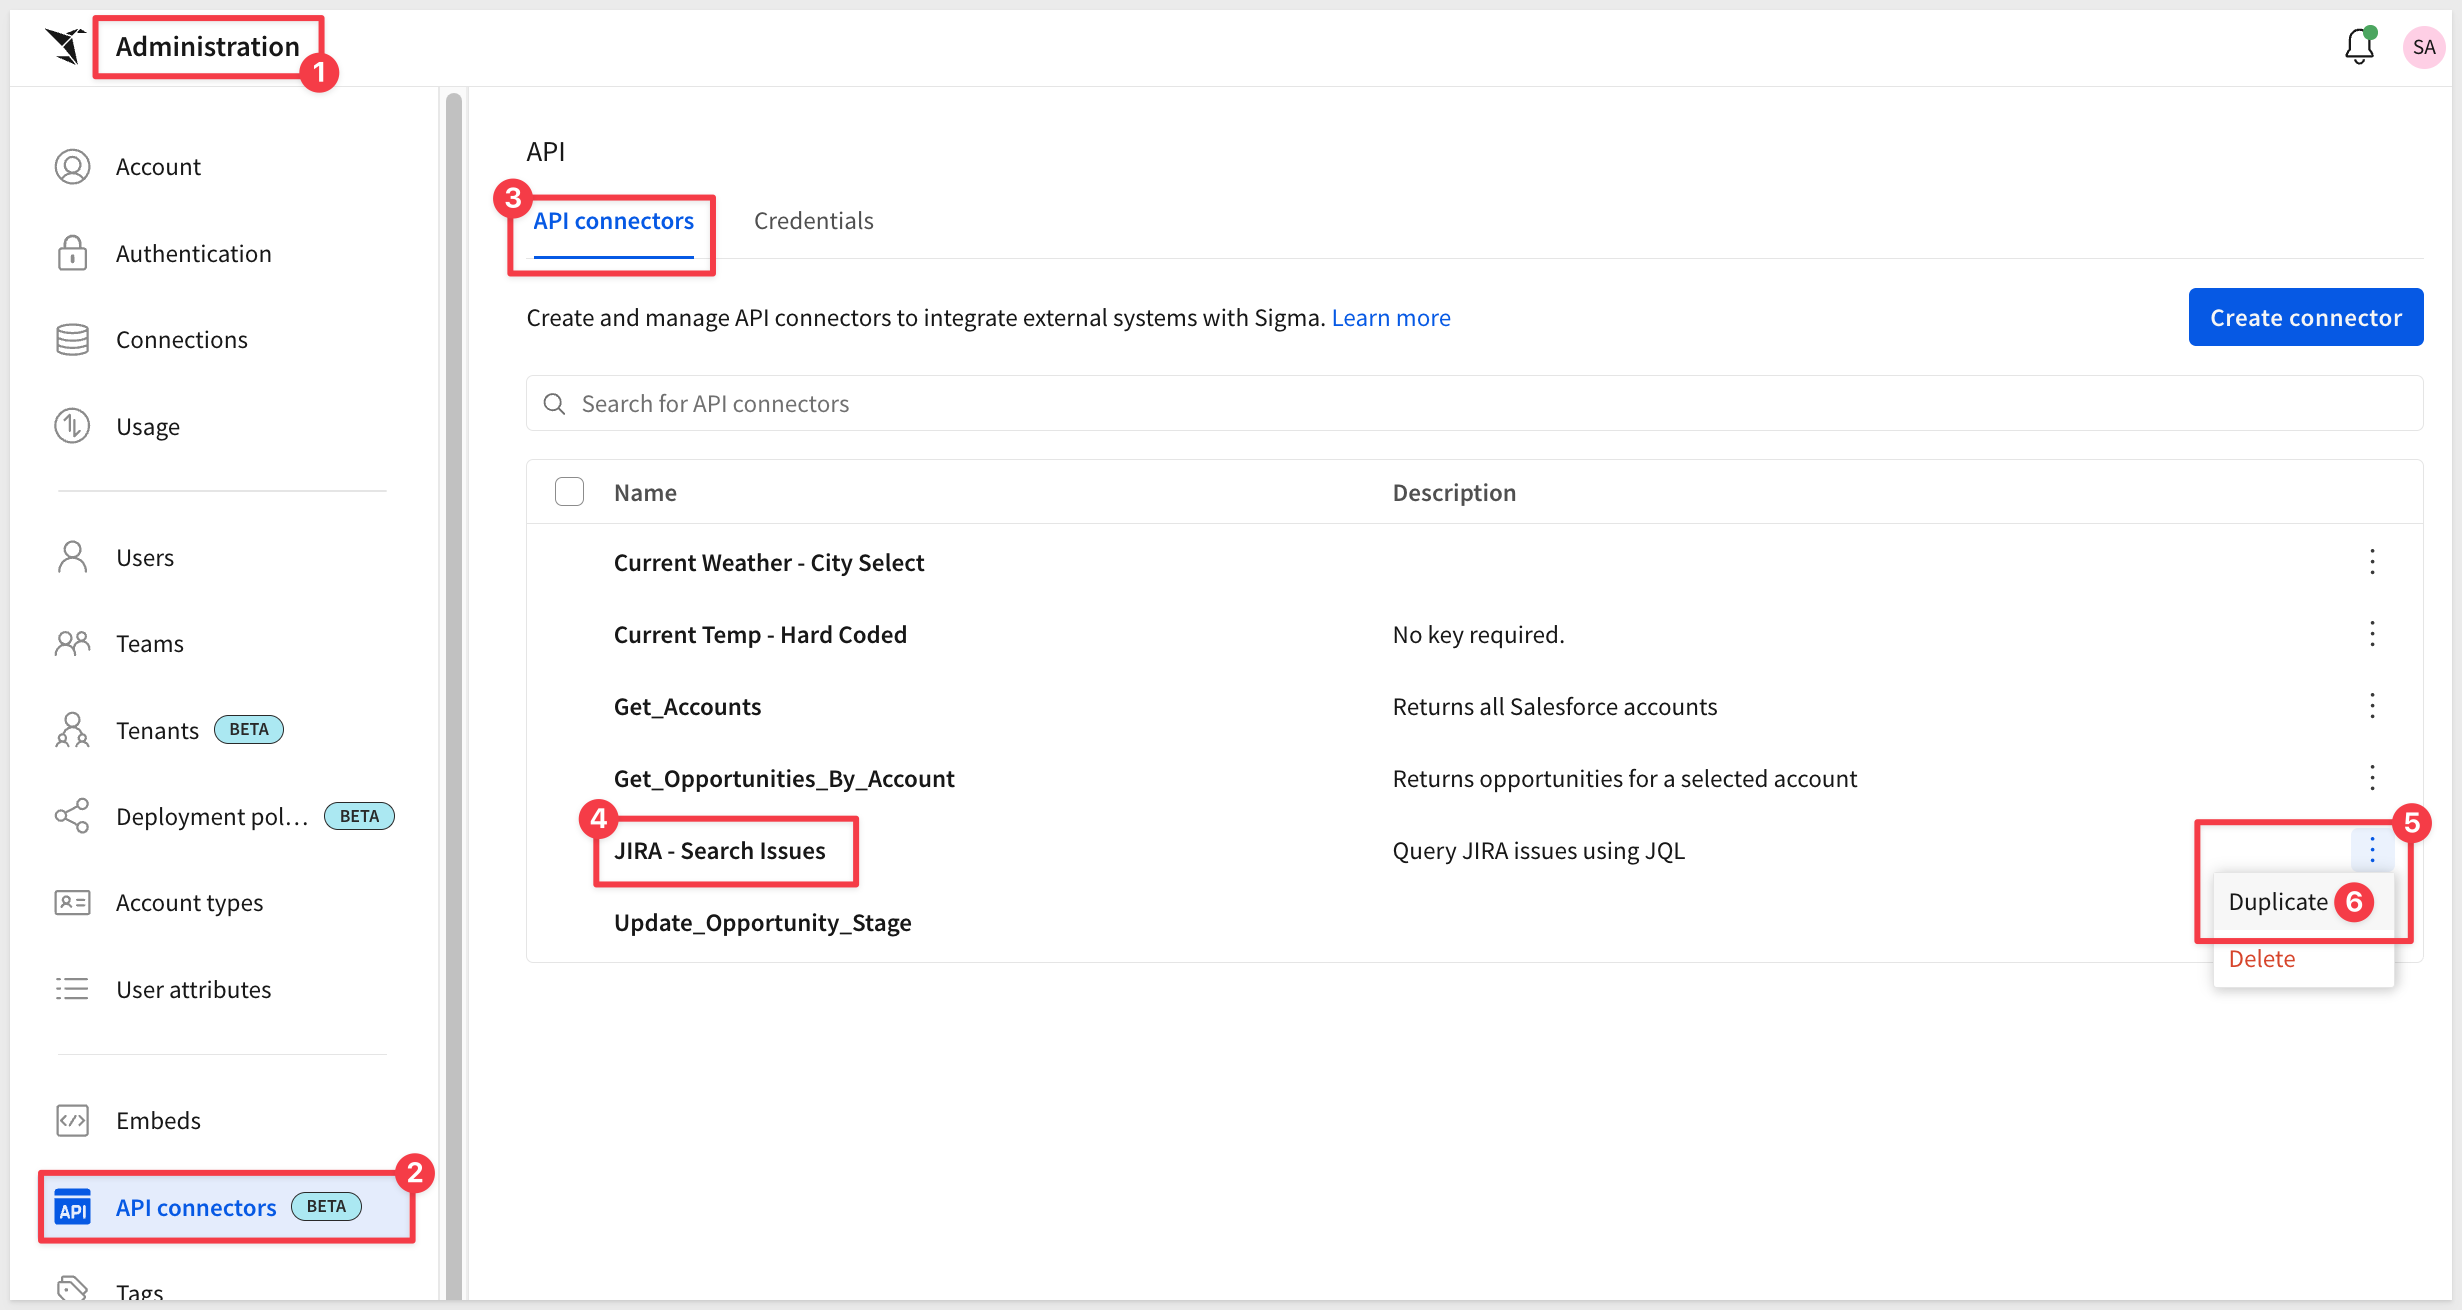The image size is (2462, 1310).
Task: Follow the Learn more link
Action: coord(1390,318)
